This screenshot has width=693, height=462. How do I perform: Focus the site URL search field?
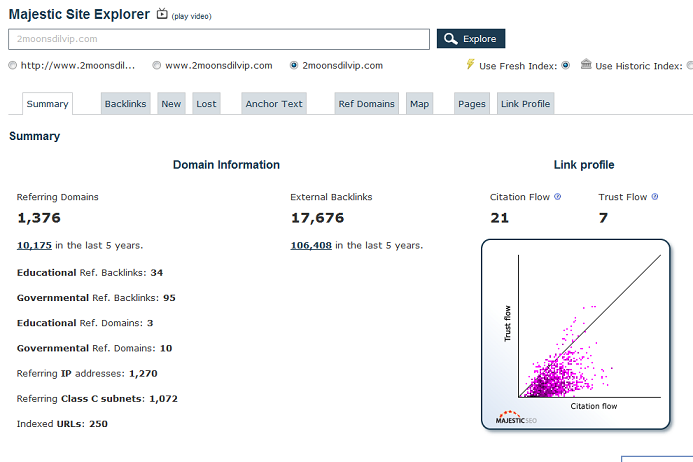[219, 39]
